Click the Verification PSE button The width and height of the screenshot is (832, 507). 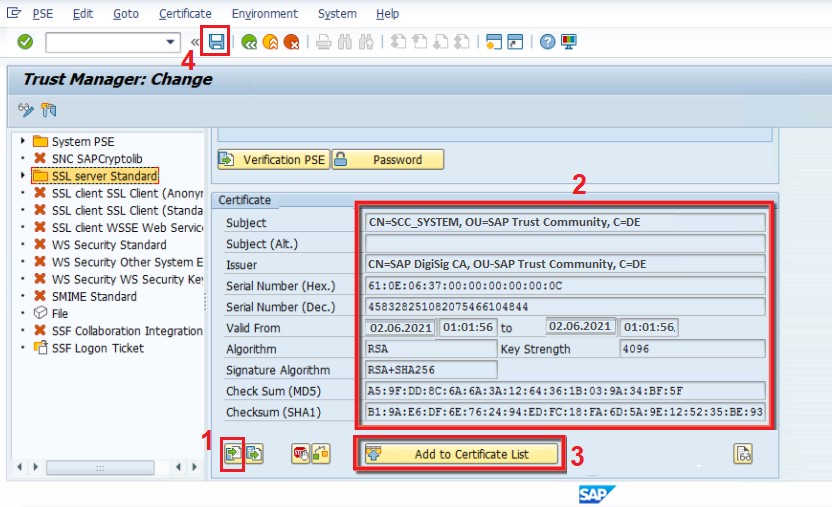tap(273, 159)
